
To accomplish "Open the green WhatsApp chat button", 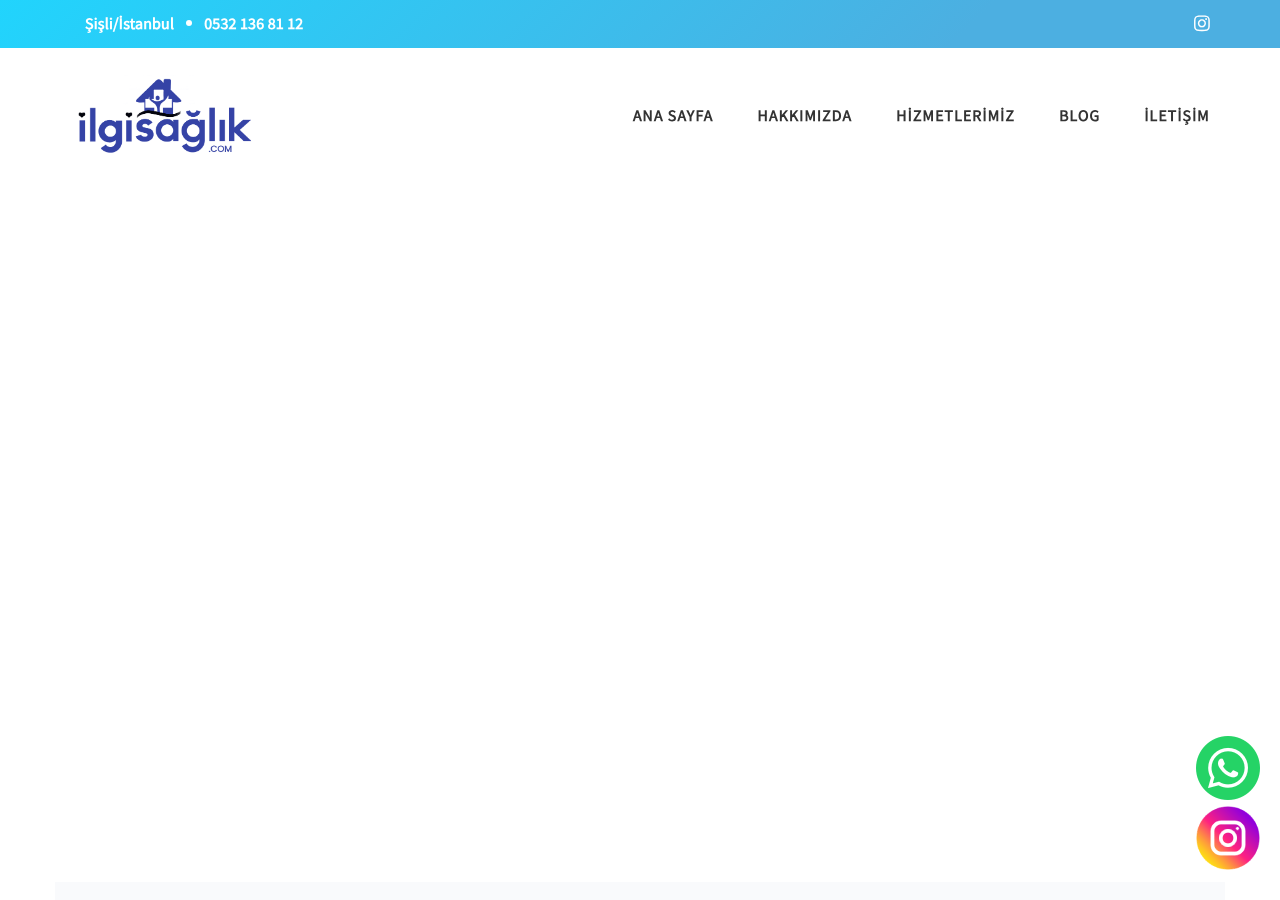I will coord(1228,768).
